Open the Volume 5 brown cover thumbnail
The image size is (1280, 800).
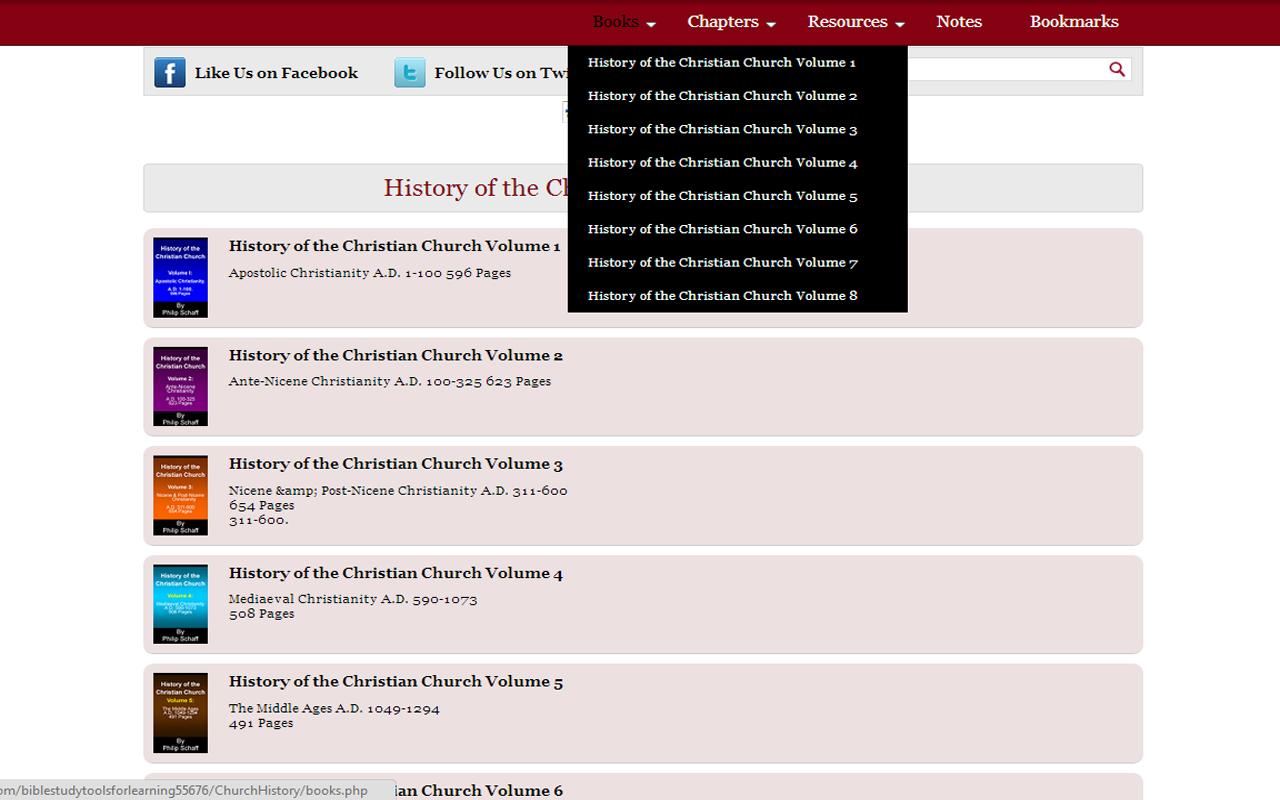(180, 713)
